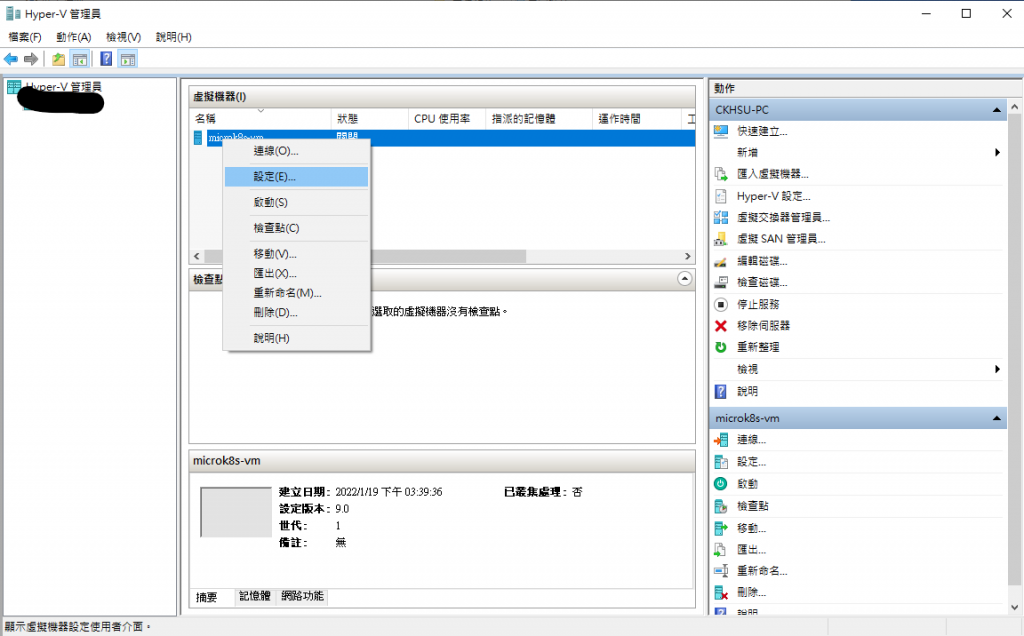
Task: Choose 刪除(D)... from the context menu
Action: 296,312
